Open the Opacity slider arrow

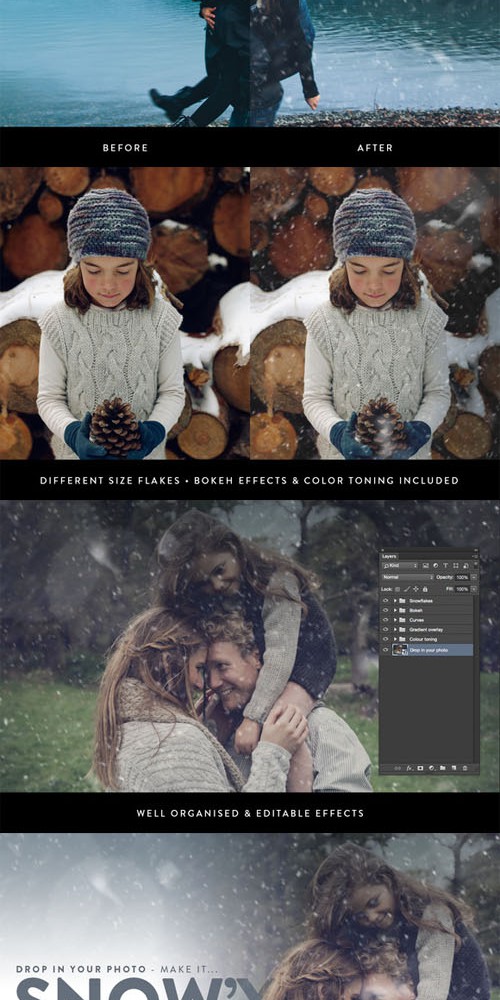pyautogui.click(x=474, y=577)
